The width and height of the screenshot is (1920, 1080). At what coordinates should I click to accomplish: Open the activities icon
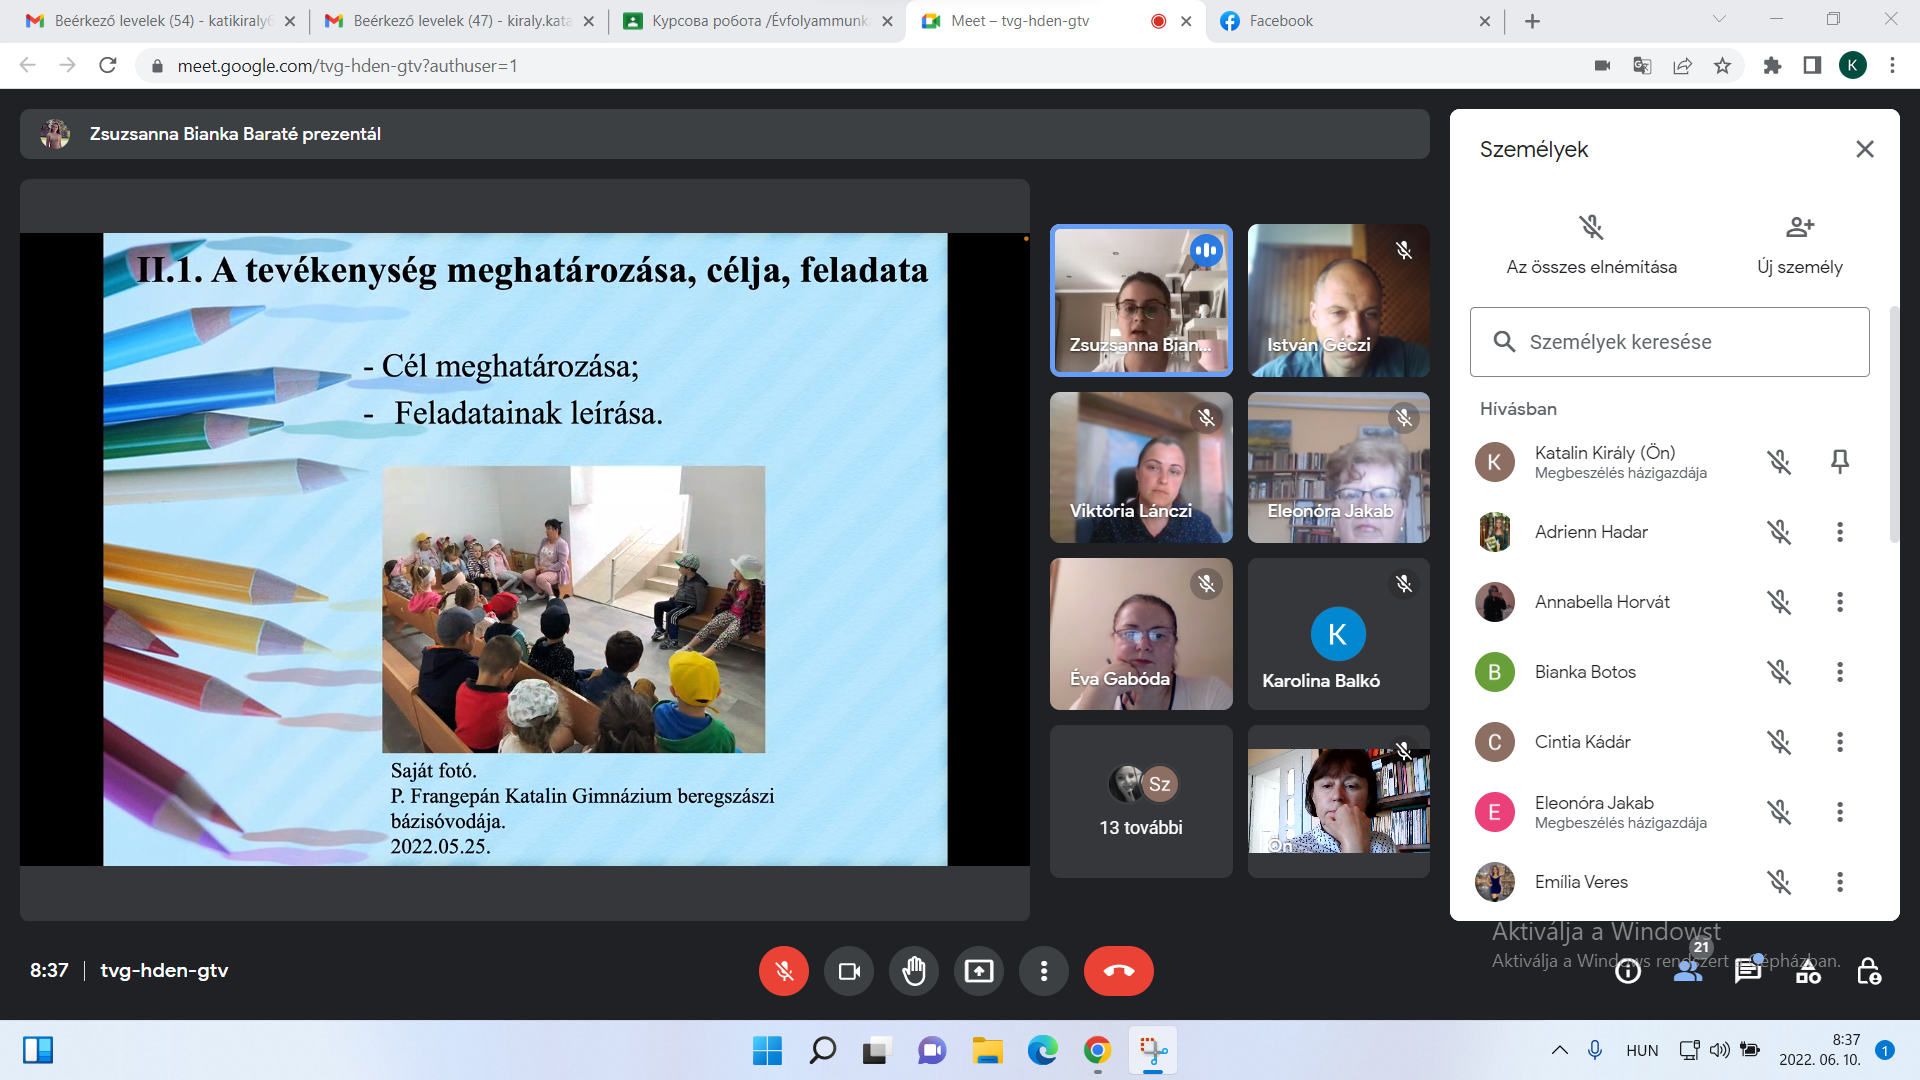[x=1808, y=971]
